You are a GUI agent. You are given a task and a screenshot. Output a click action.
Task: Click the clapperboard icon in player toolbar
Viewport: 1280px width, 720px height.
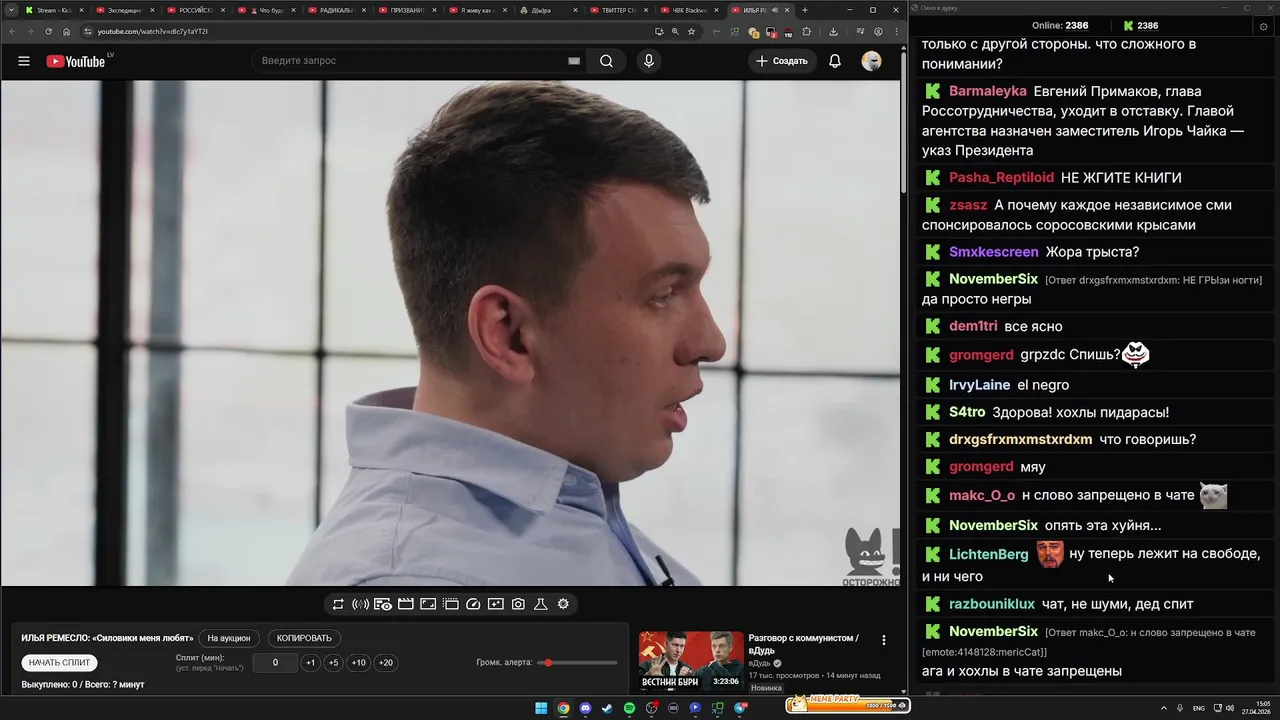tap(406, 604)
